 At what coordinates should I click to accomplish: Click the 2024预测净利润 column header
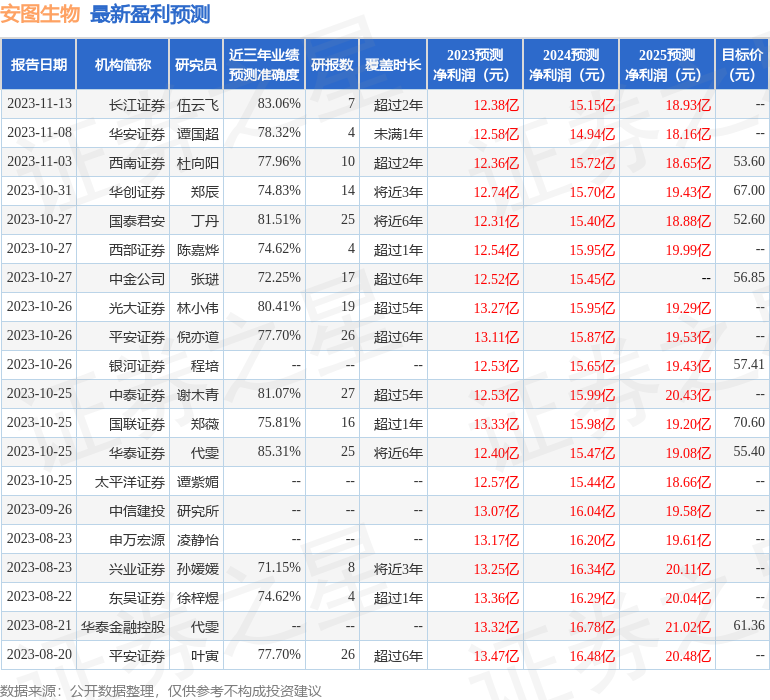click(571, 64)
